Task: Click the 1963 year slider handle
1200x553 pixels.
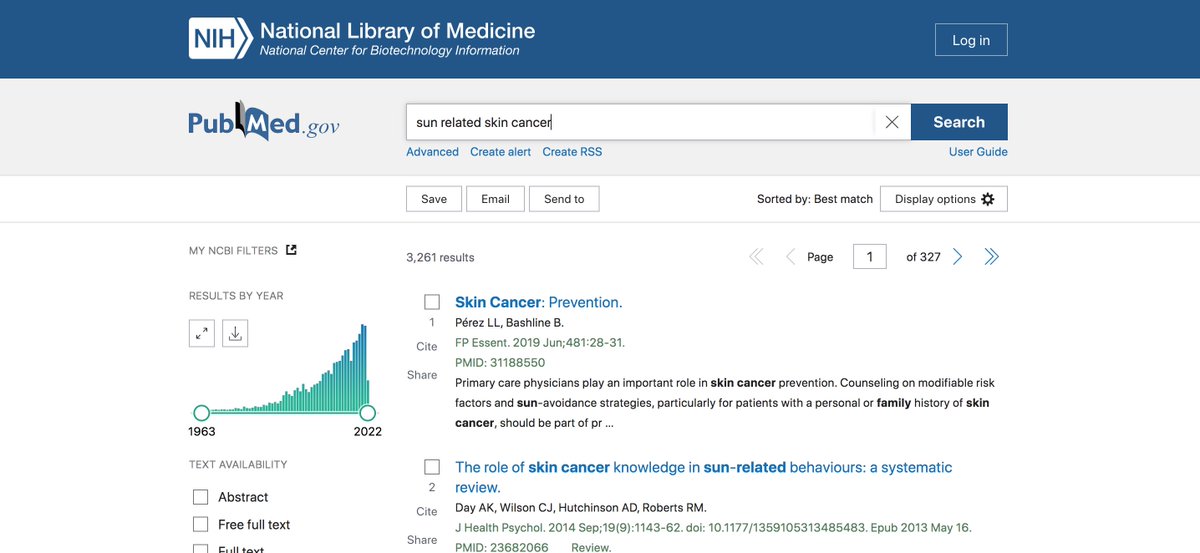Action: click(x=201, y=413)
